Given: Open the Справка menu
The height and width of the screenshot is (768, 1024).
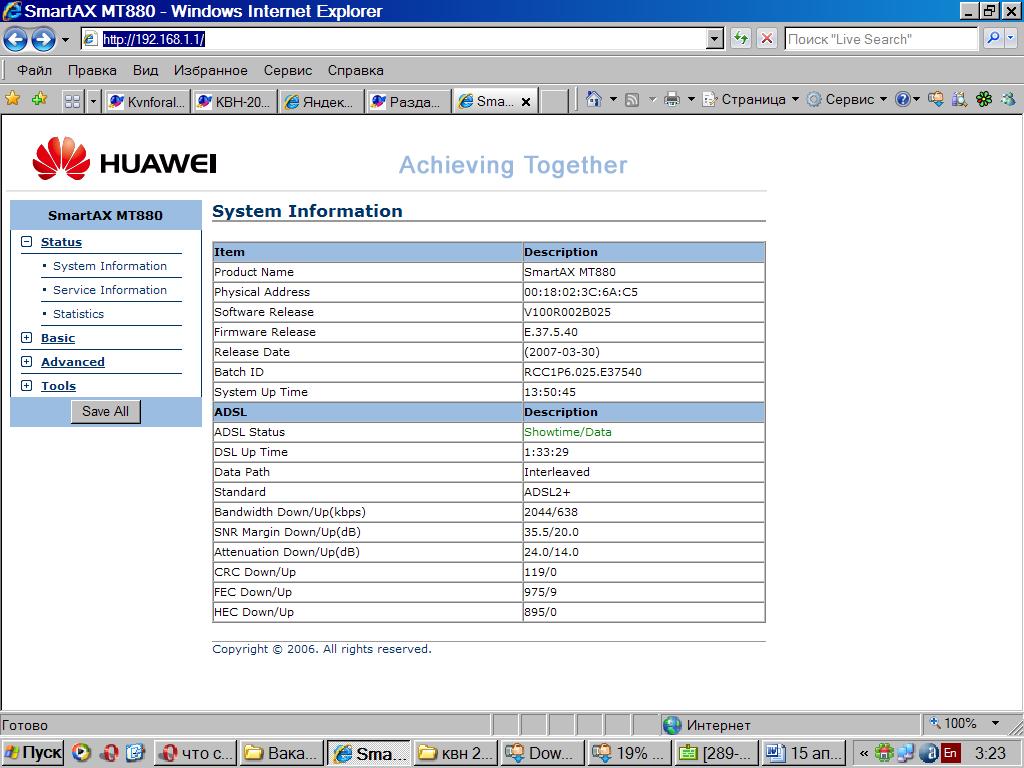Looking at the screenshot, I should click(356, 71).
